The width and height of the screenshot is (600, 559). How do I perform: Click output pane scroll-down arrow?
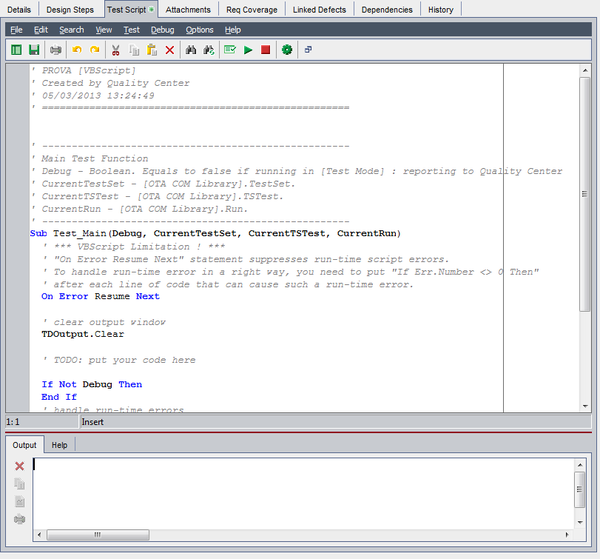pyautogui.click(x=580, y=522)
